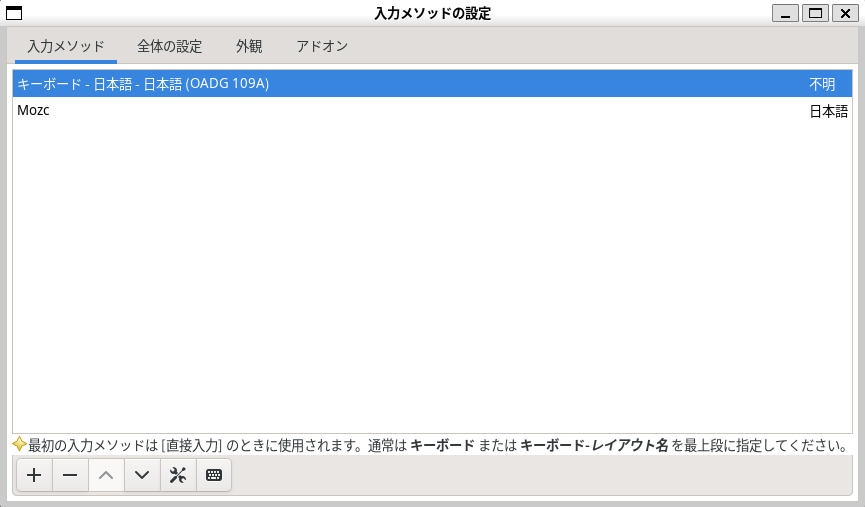Image resolution: width=865 pixels, height=507 pixels.
Task: Switch to the 入力メソッド tab
Action: tap(66, 46)
